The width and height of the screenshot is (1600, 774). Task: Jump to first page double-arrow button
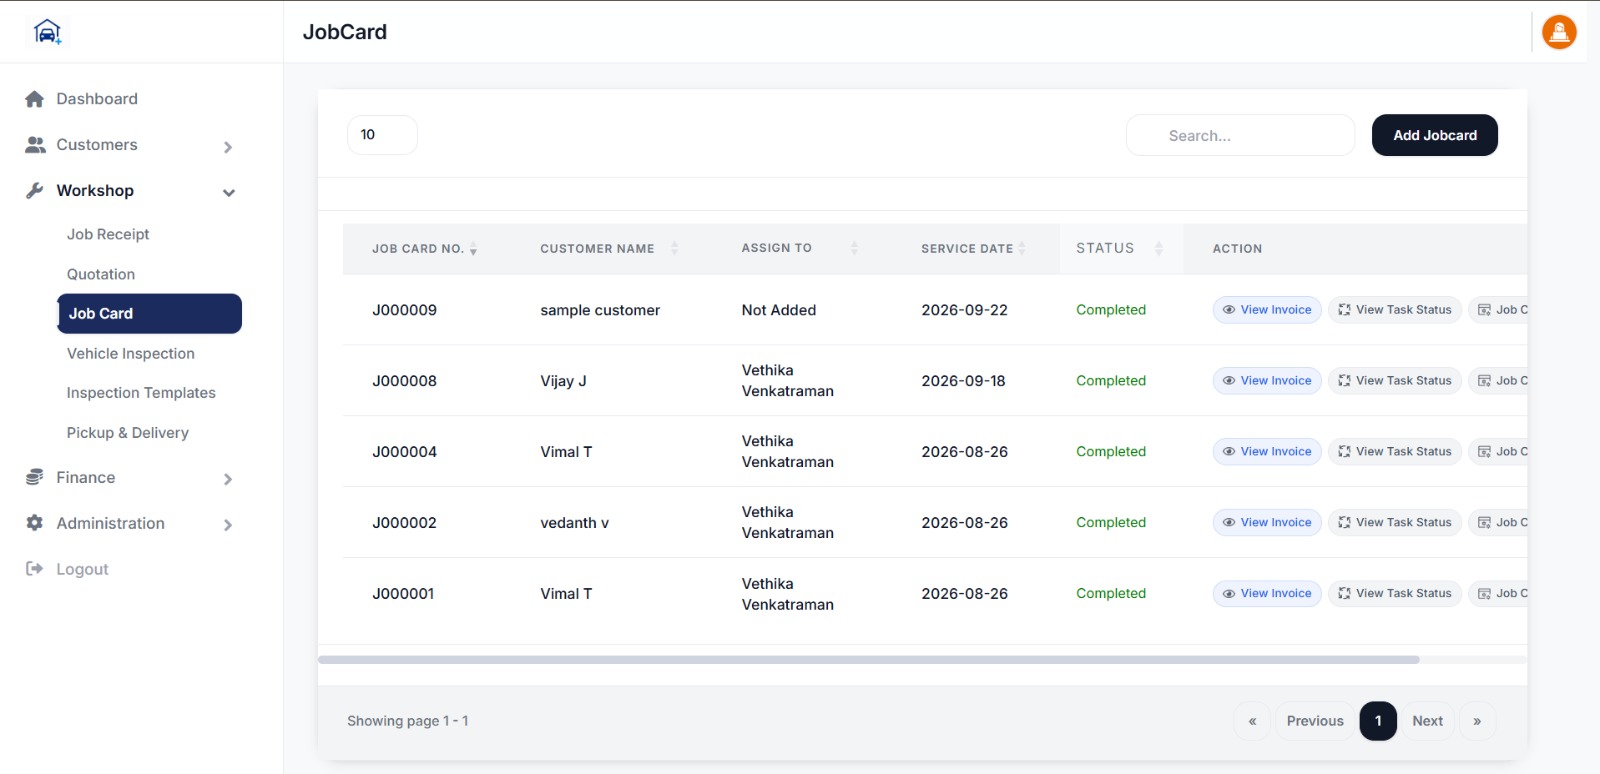(1252, 721)
